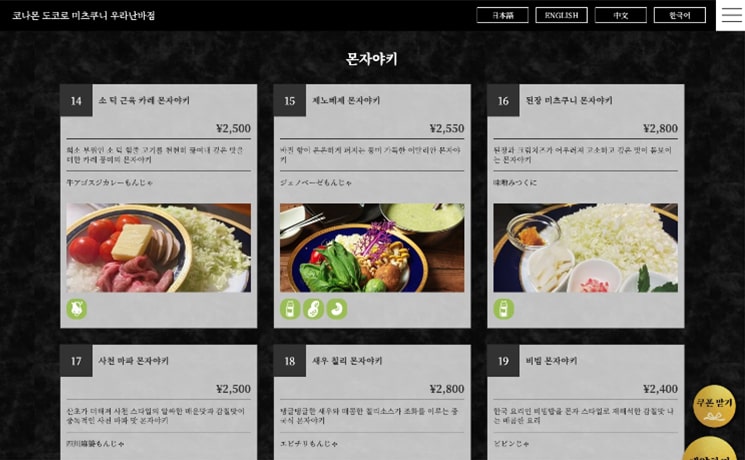Image resolution: width=745 pixels, height=460 pixels.
Task: Select the item 18 shrimp chili title
Action: (x=347, y=361)
